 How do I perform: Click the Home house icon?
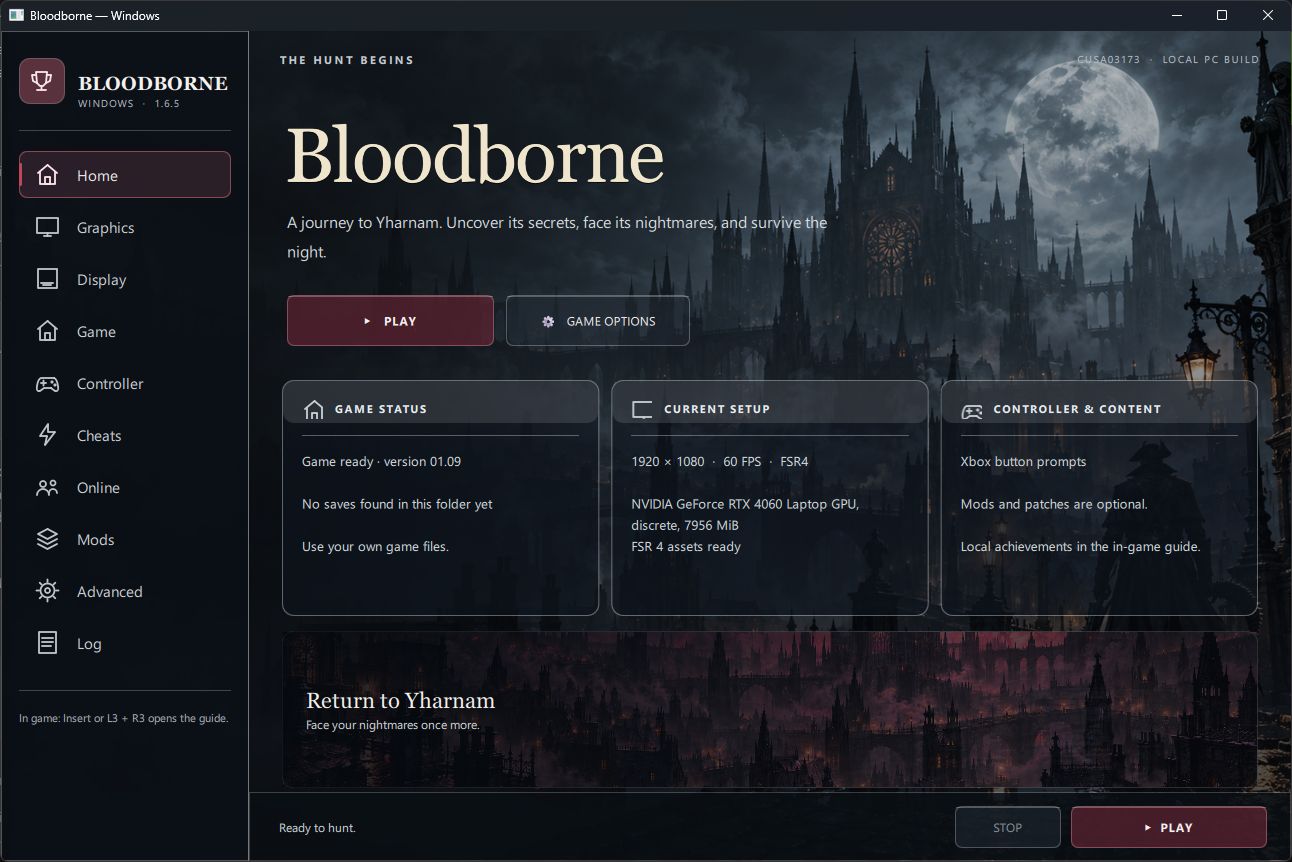[x=47, y=175]
